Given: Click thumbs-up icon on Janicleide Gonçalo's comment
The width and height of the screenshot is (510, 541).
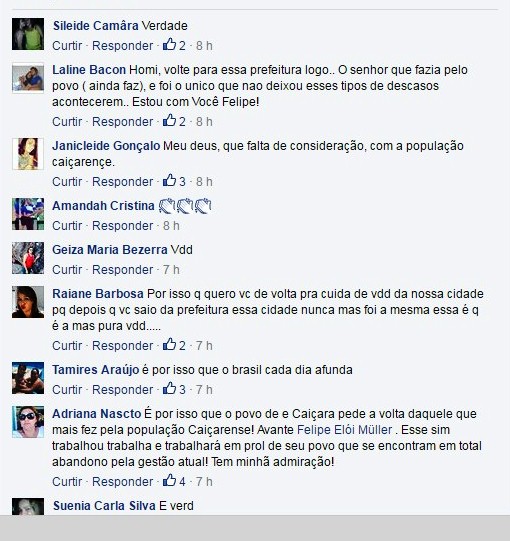Looking at the screenshot, I should pos(169,180).
